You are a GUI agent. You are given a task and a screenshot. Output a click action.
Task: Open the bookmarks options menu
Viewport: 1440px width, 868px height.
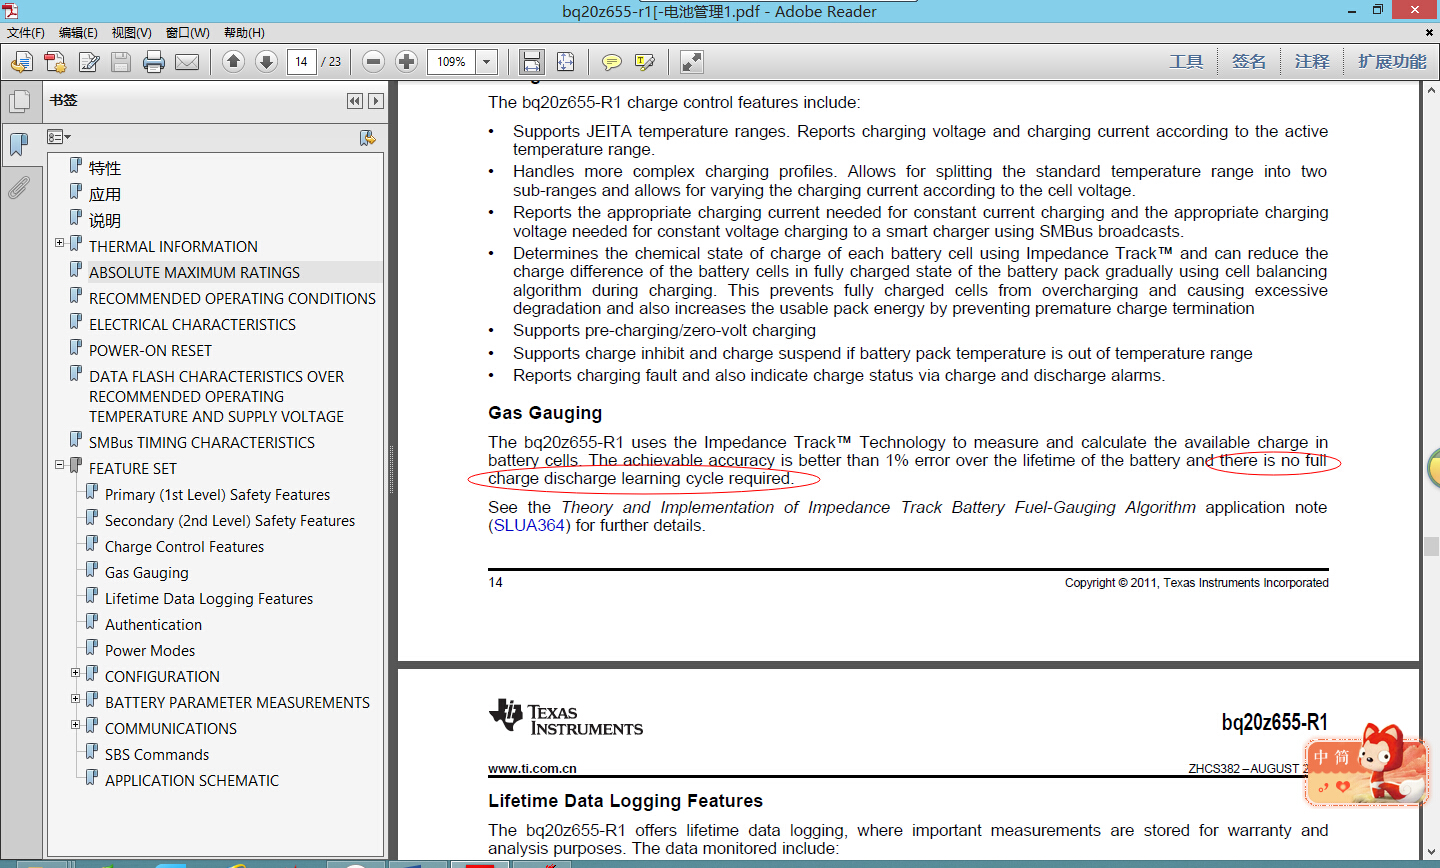coord(59,137)
